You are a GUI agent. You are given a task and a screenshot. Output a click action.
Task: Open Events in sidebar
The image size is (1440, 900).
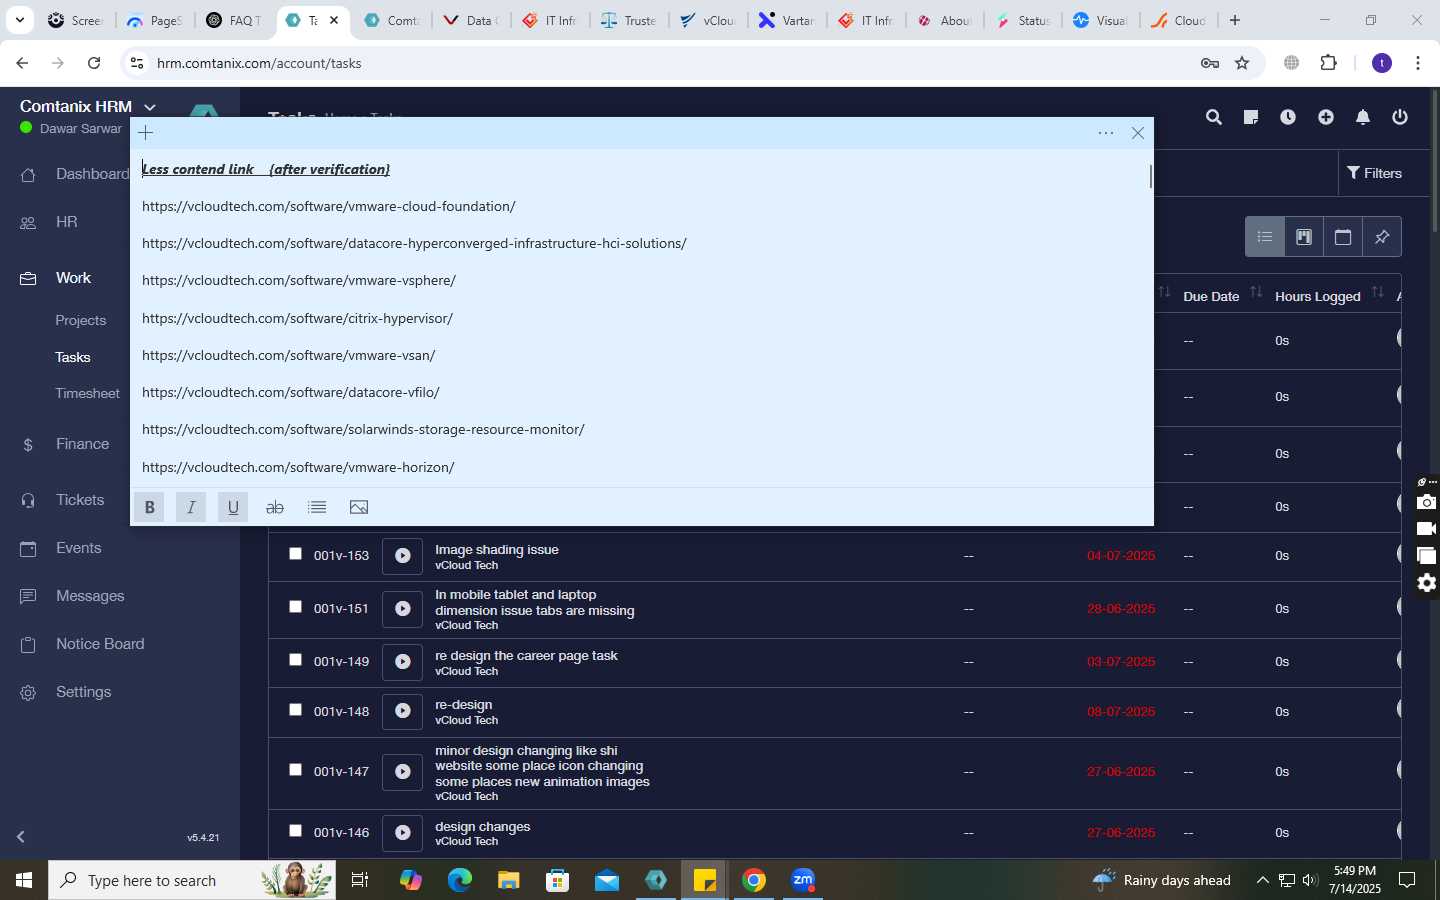pos(78,548)
